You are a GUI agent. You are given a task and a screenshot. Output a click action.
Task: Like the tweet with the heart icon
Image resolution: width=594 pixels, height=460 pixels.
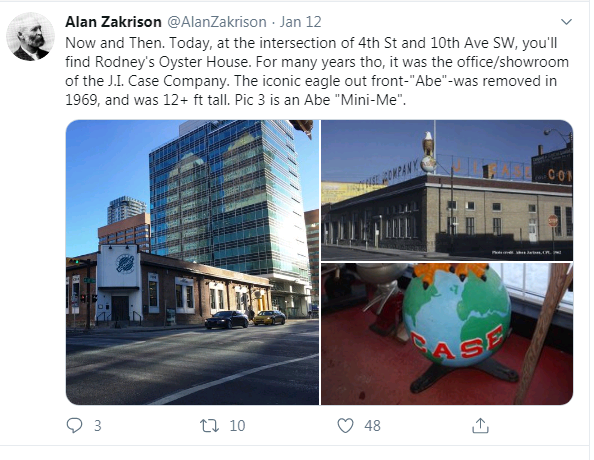click(345, 426)
